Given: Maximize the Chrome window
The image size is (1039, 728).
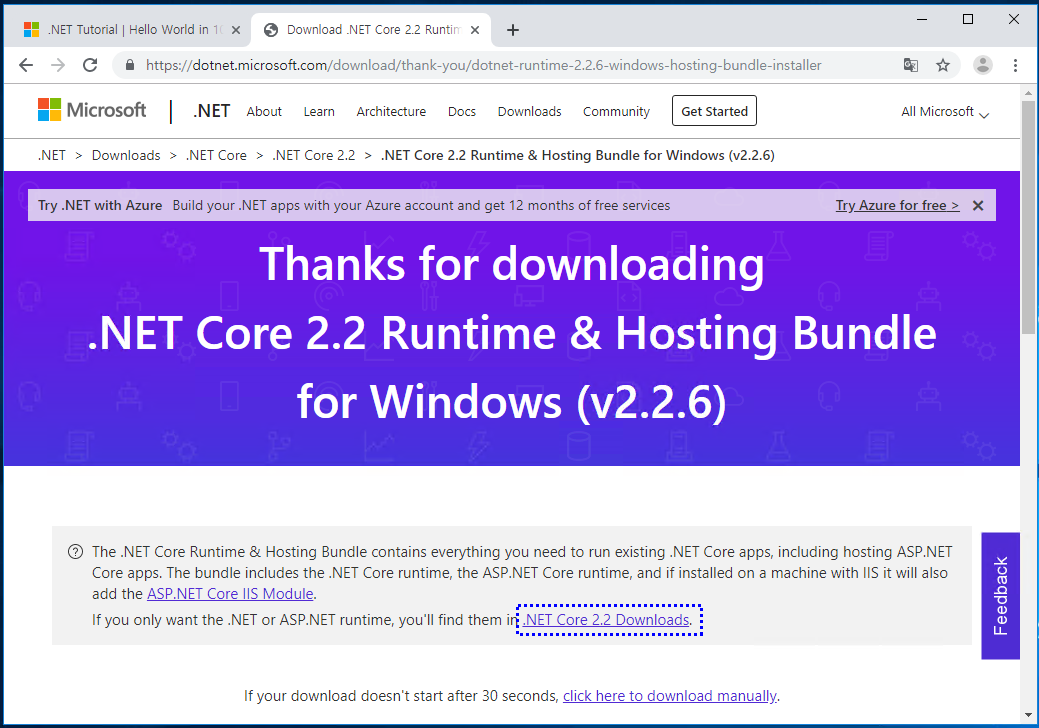Looking at the screenshot, I should [x=967, y=19].
